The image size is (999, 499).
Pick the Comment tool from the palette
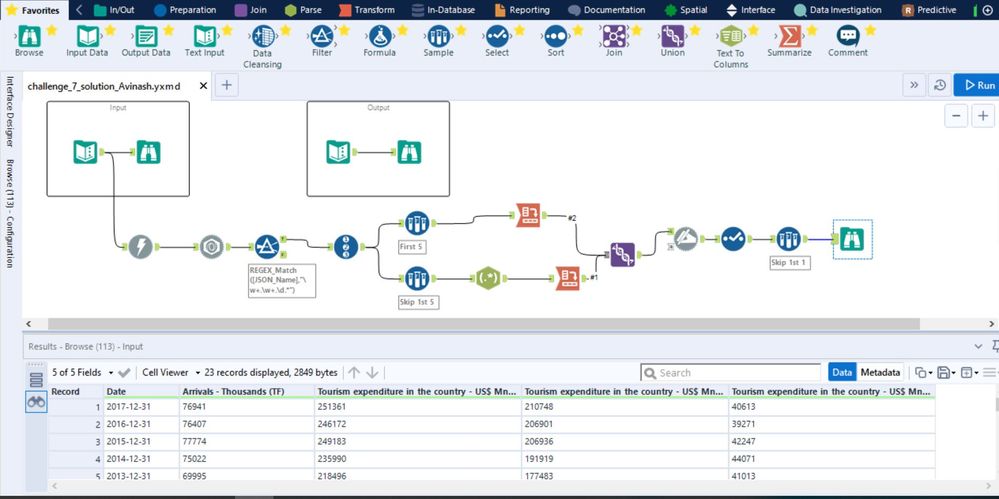pos(847,36)
